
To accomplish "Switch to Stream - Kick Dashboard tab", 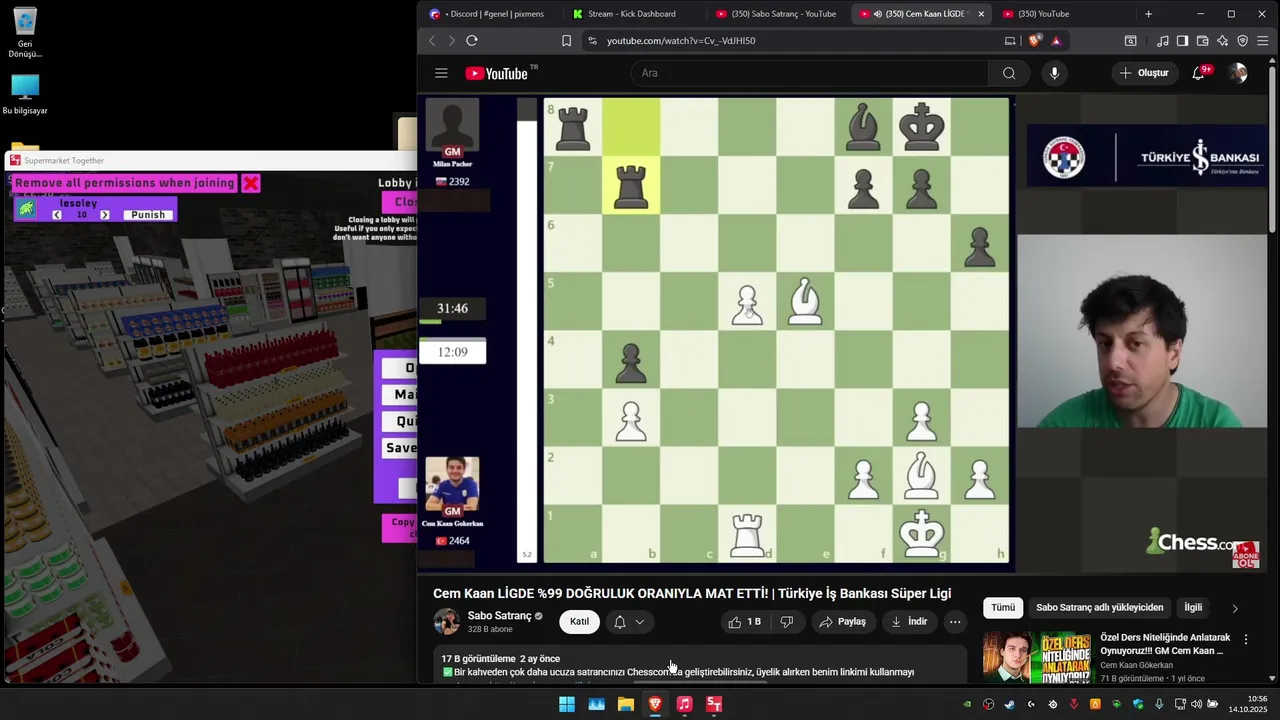I will 631,14.
